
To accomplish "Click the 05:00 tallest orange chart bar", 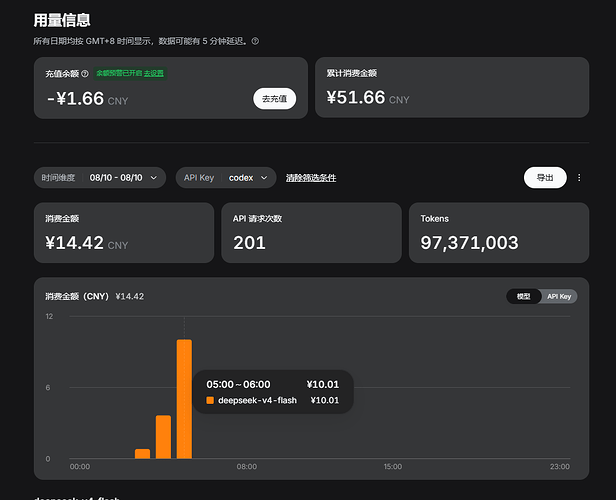I will 184,399.
